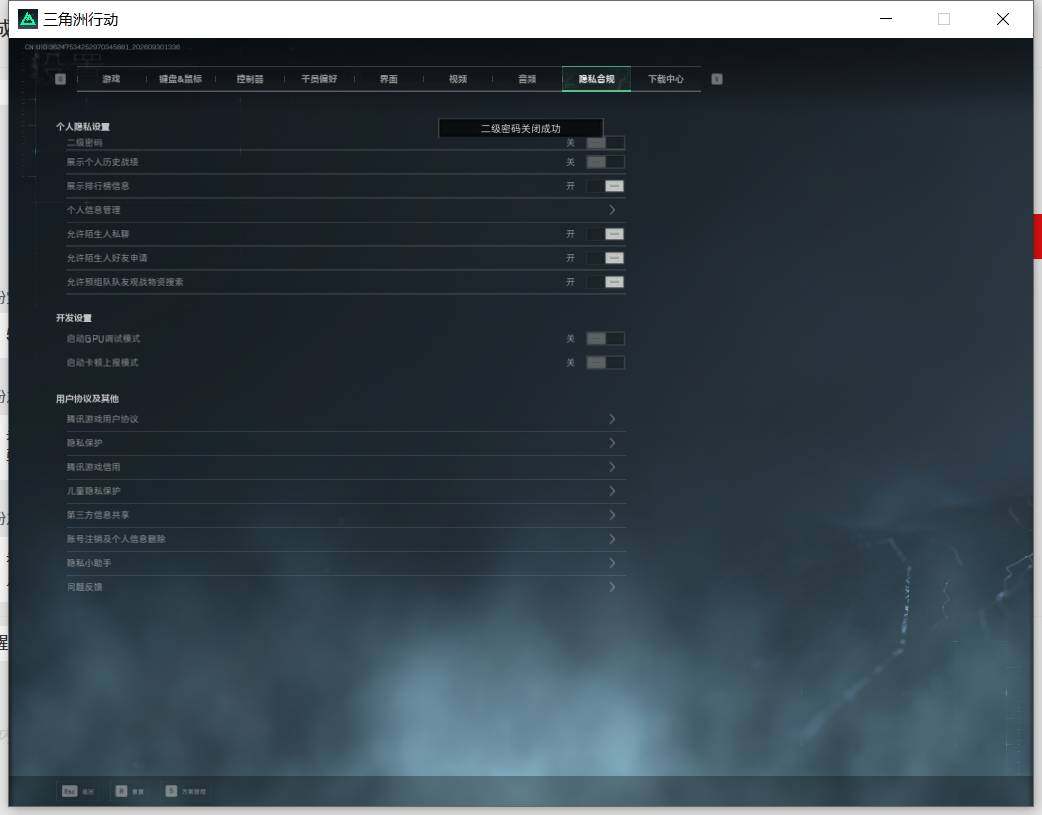The image size is (1042, 815).
Task: Open the 隐私小助手 entry
Action: (346, 563)
